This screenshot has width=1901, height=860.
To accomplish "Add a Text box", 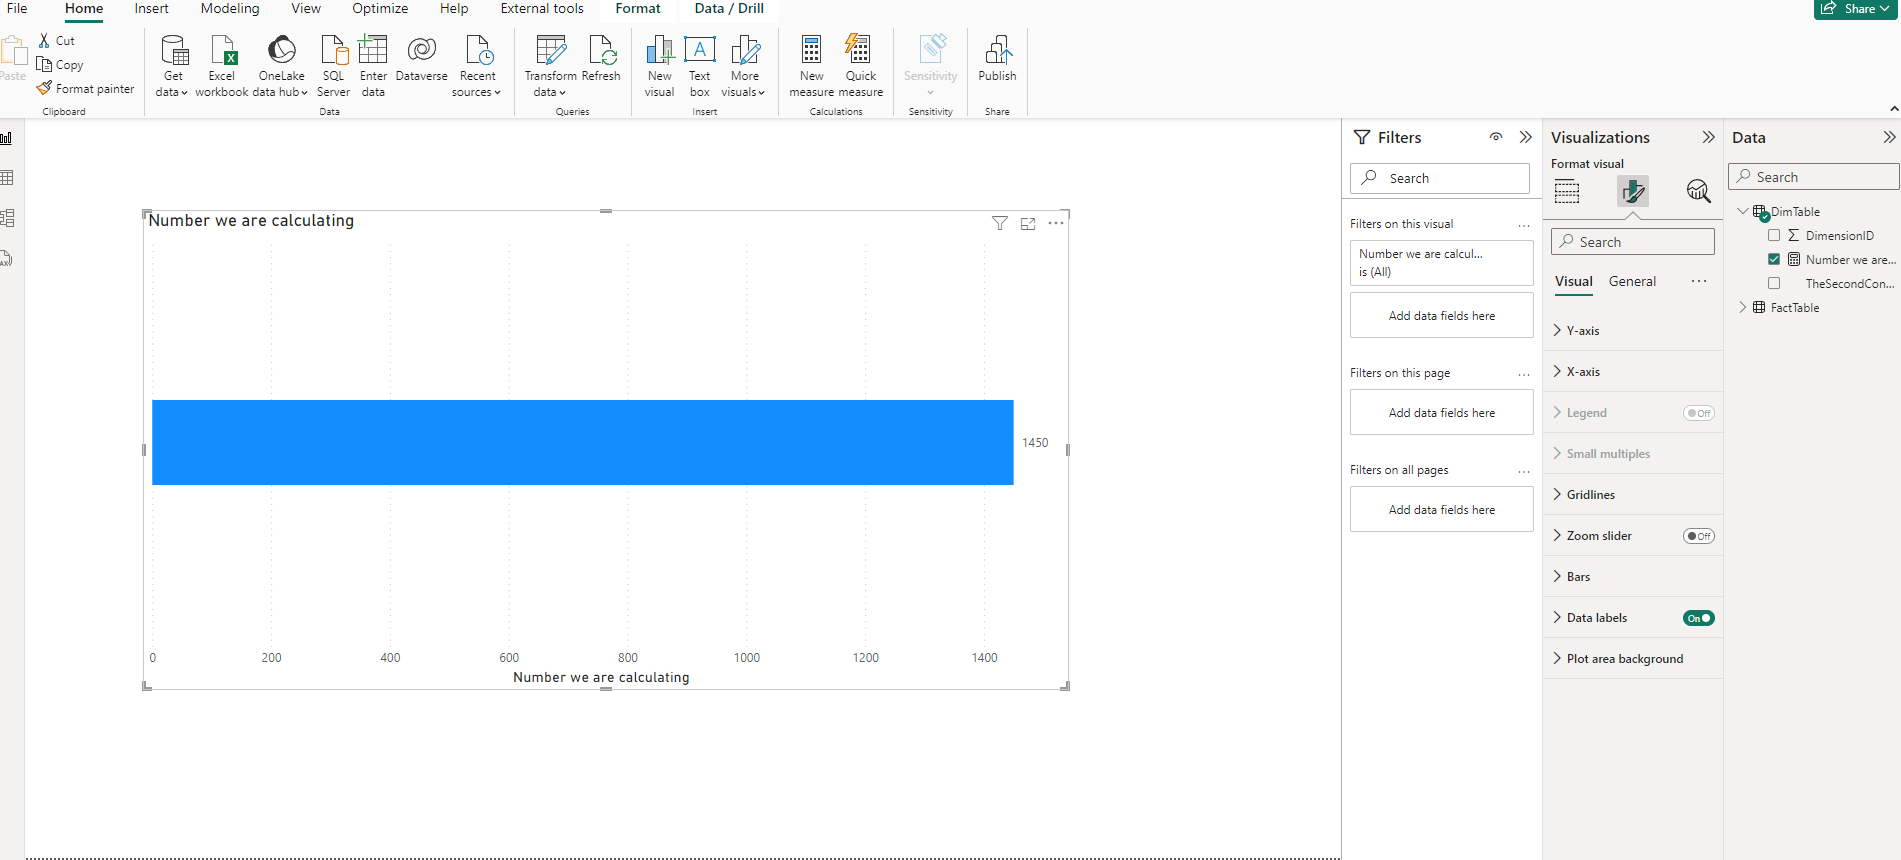I will (700, 66).
